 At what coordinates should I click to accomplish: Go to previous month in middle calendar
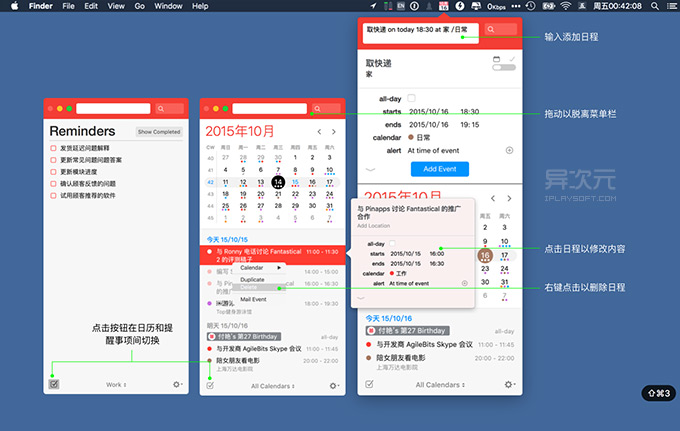pyautogui.click(x=319, y=131)
